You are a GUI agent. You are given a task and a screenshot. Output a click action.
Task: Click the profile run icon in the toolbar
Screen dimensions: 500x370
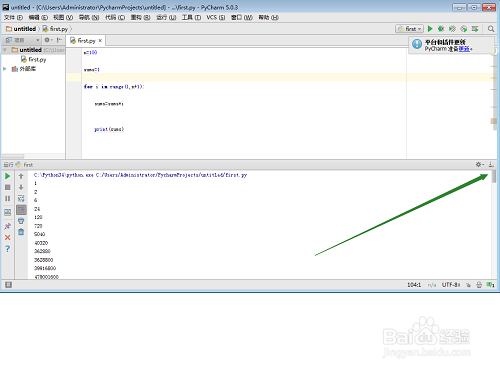464,29
